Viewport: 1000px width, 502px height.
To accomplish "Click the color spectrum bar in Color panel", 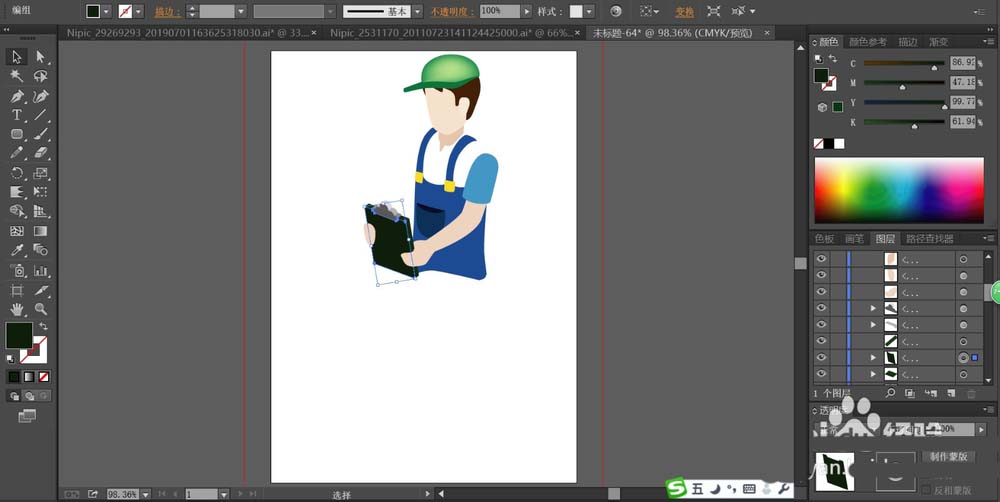I will [899, 189].
